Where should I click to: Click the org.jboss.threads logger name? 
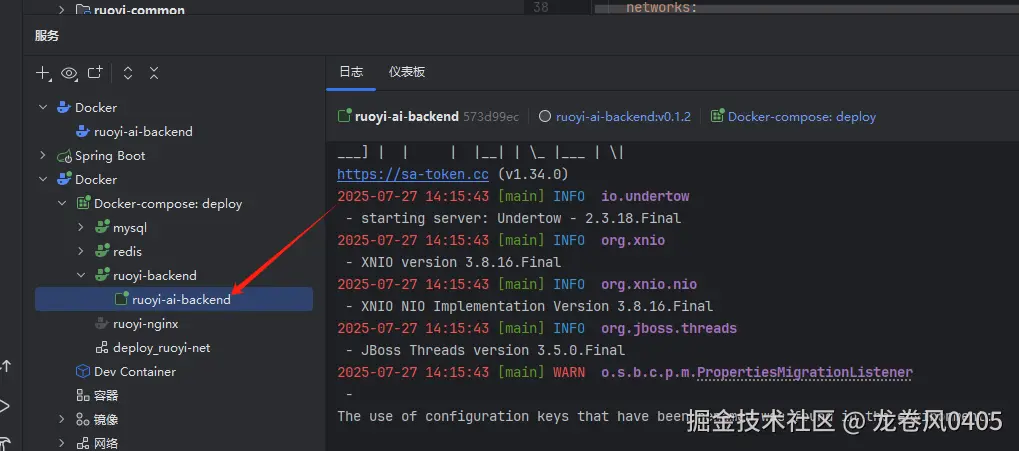[669, 329]
